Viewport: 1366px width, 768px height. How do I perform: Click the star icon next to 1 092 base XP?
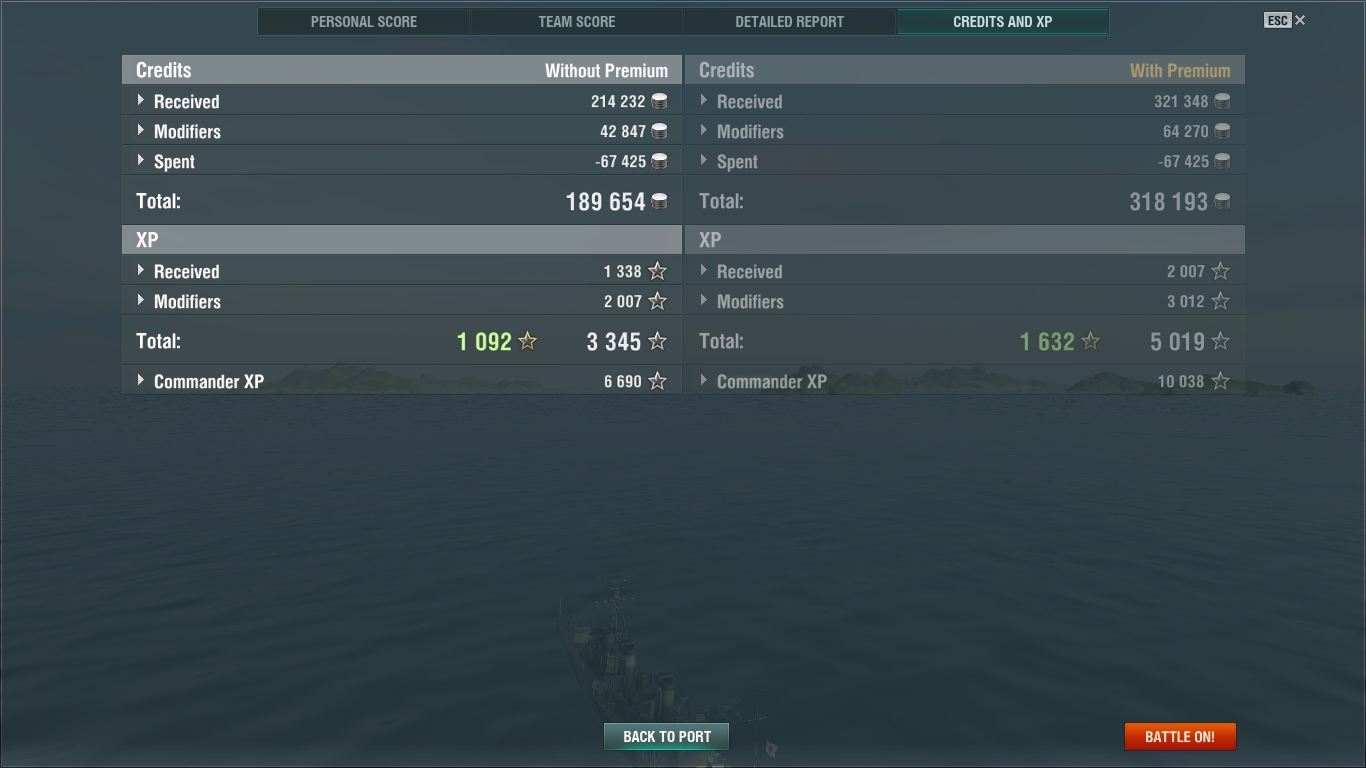coord(528,341)
